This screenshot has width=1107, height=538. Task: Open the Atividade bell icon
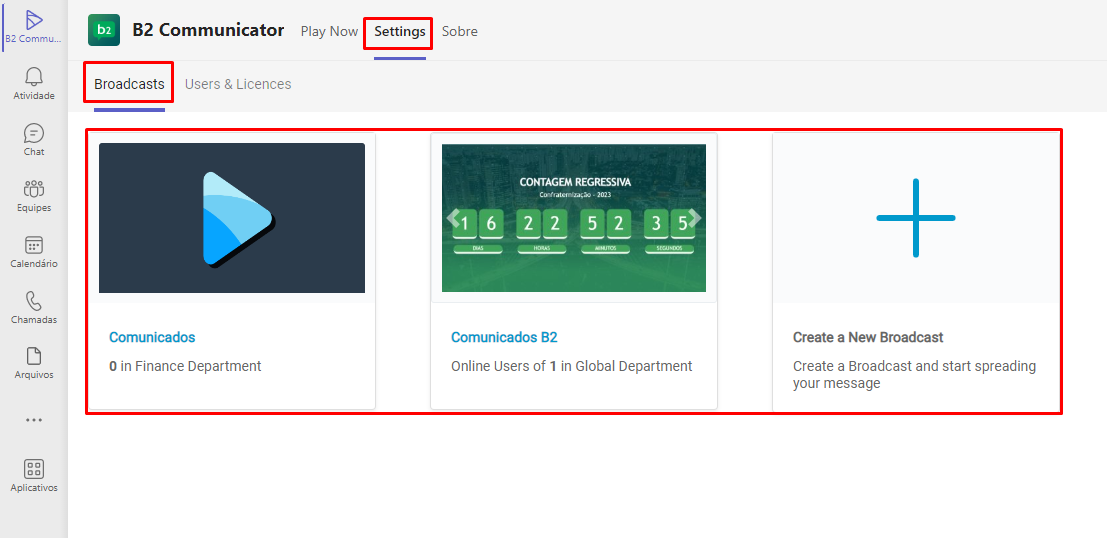(34, 76)
